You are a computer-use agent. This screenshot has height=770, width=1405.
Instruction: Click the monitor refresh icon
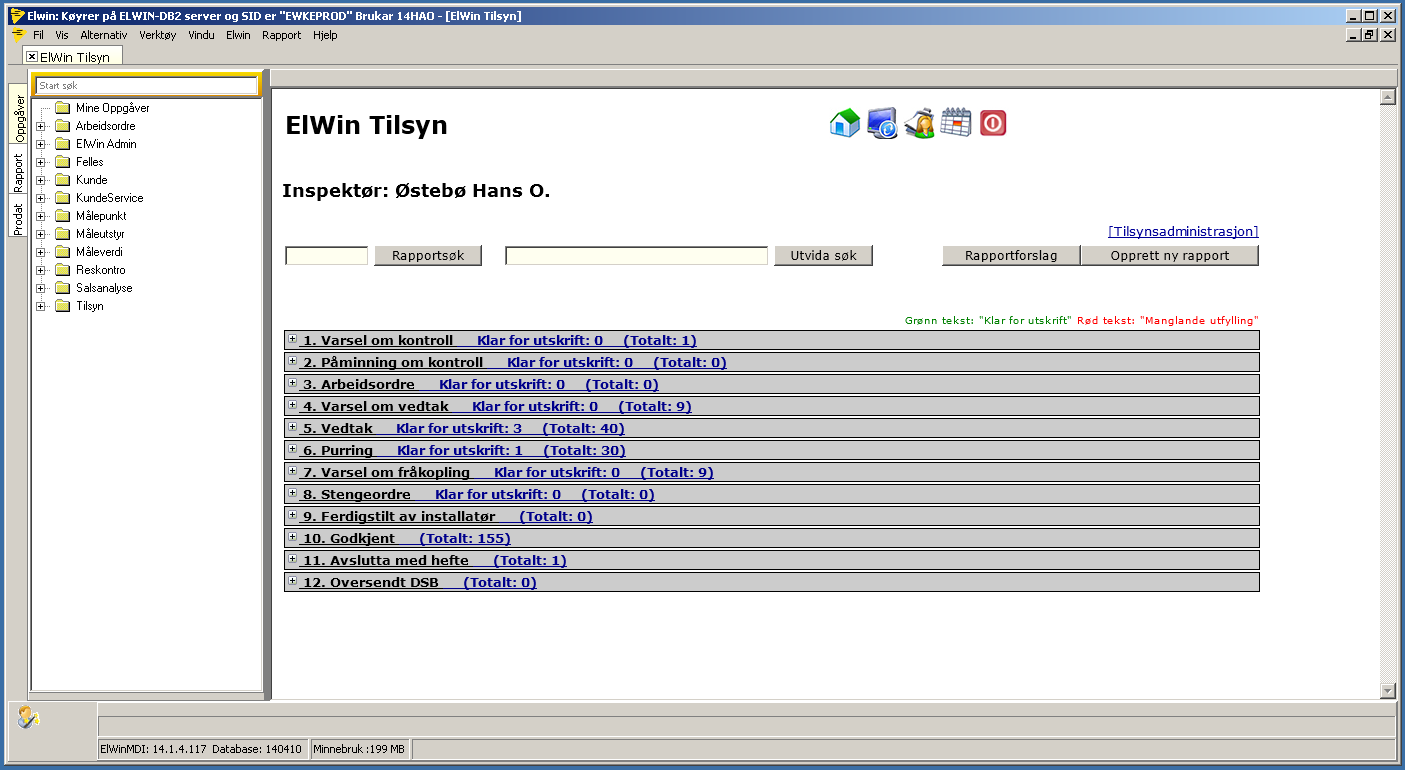click(882, 123)
